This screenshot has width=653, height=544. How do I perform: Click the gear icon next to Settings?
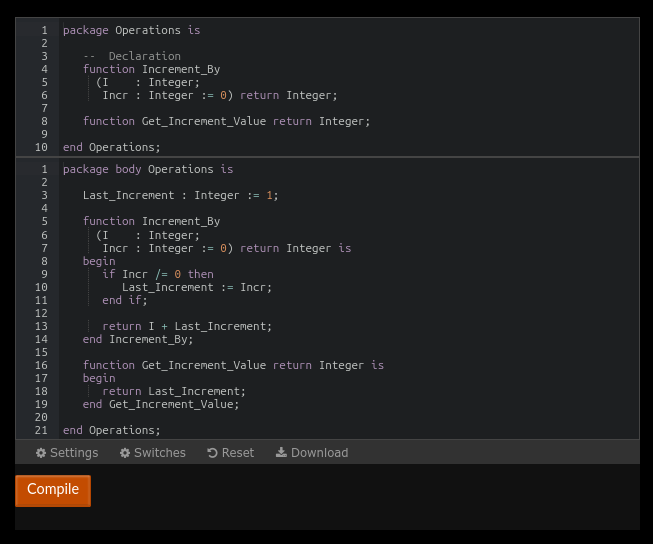(x=41, y=453)
